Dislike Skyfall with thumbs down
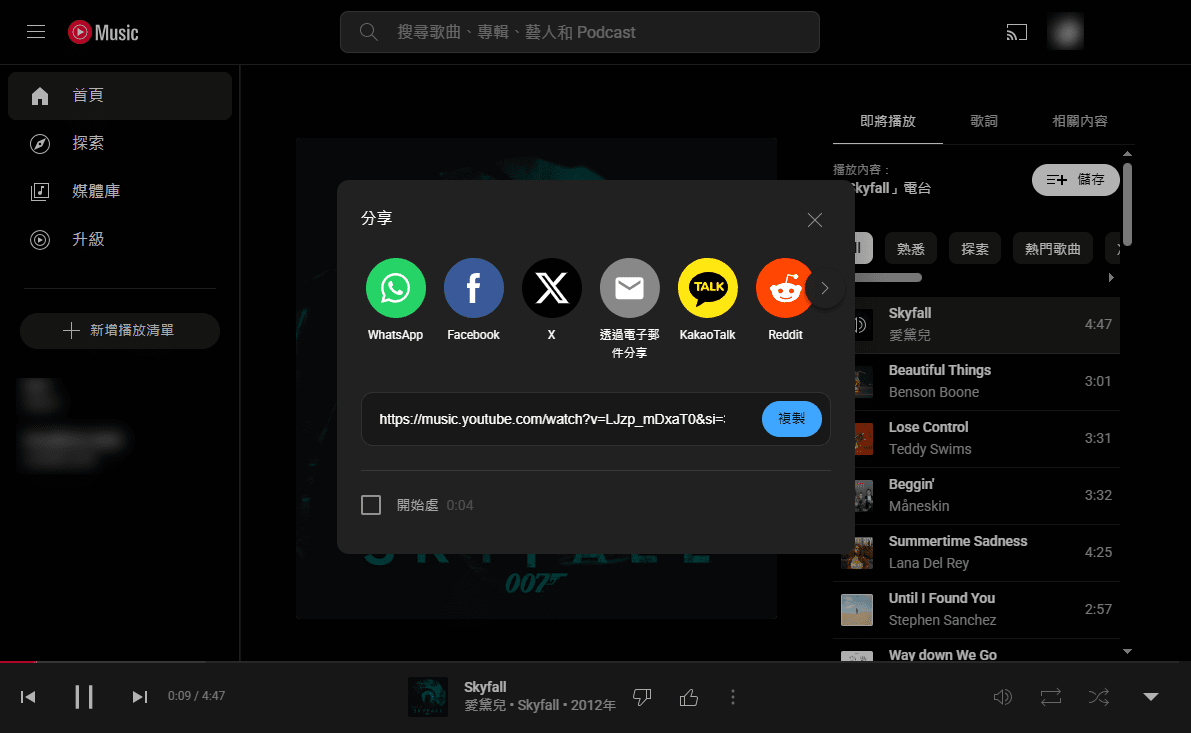 [x=643, y=697]
